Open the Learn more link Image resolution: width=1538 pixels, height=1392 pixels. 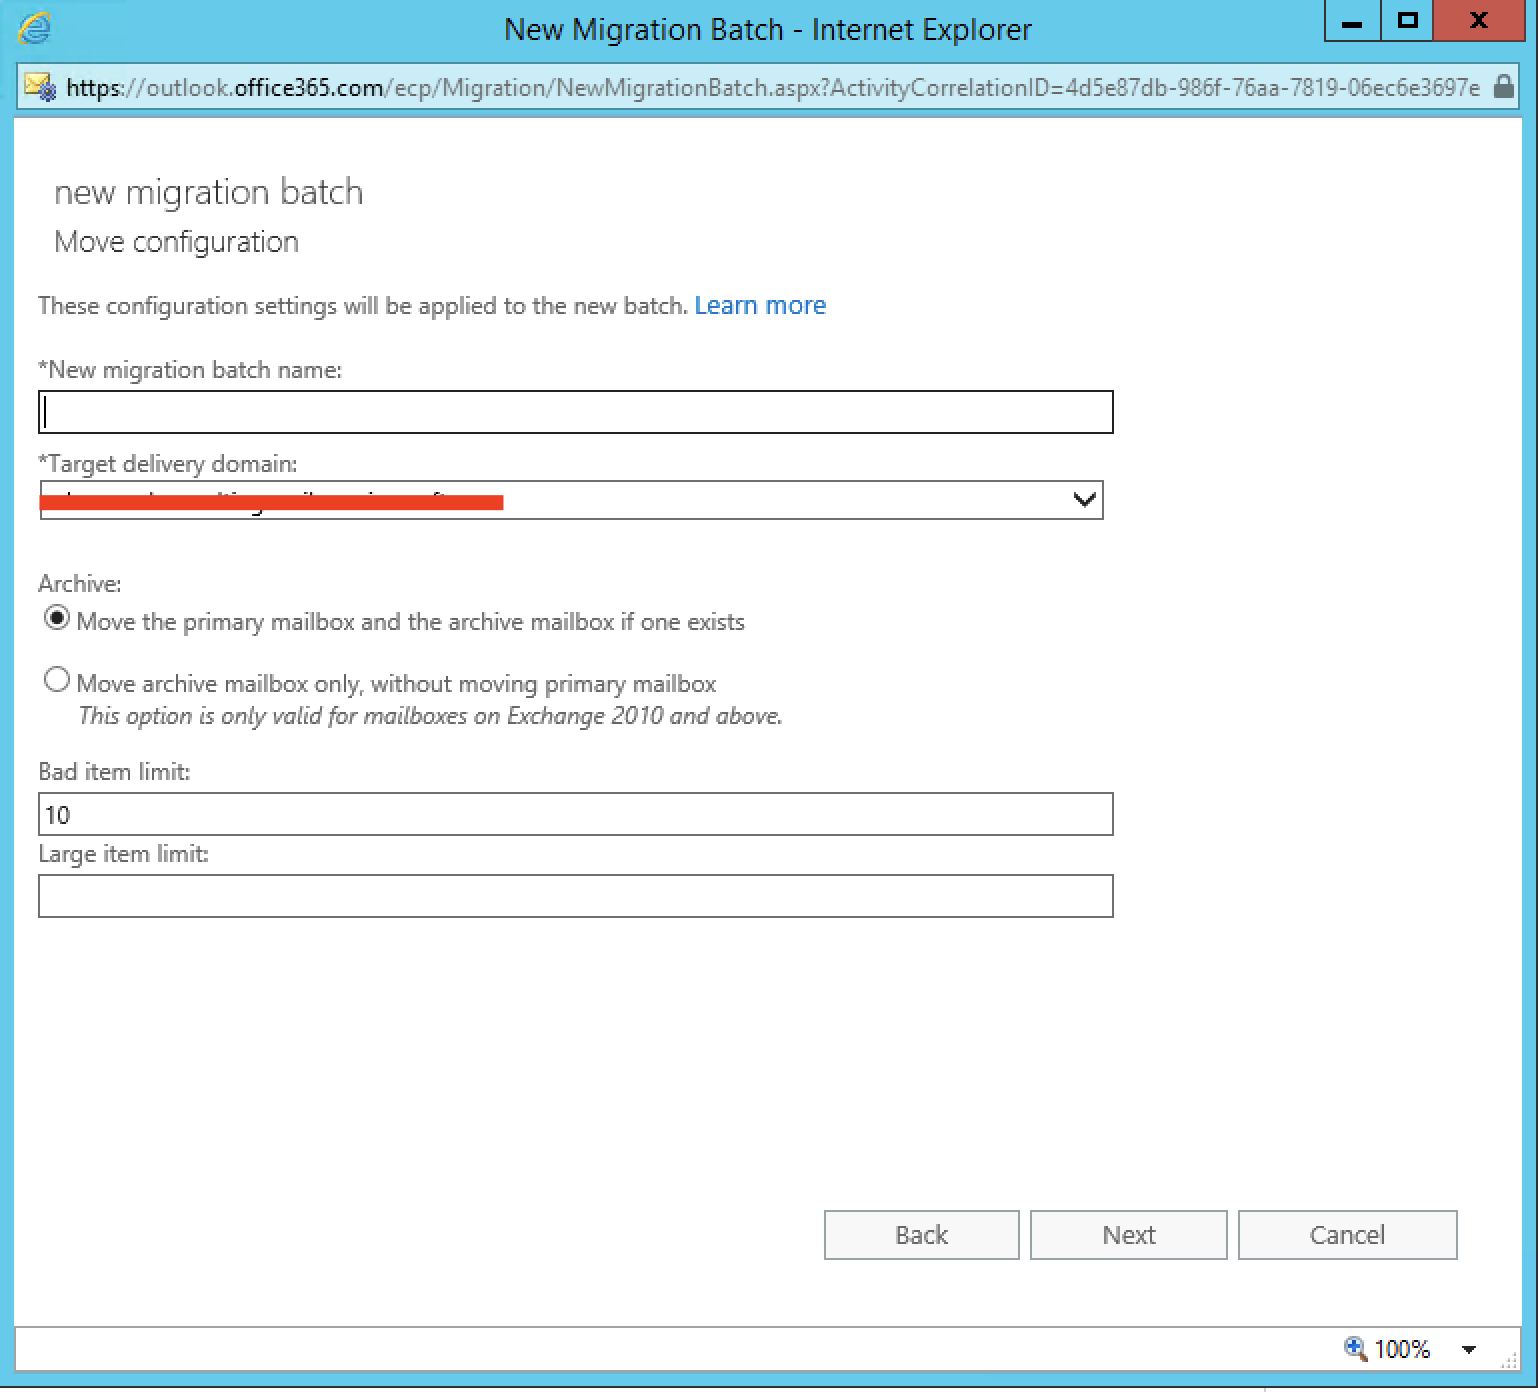pos(760,305)
